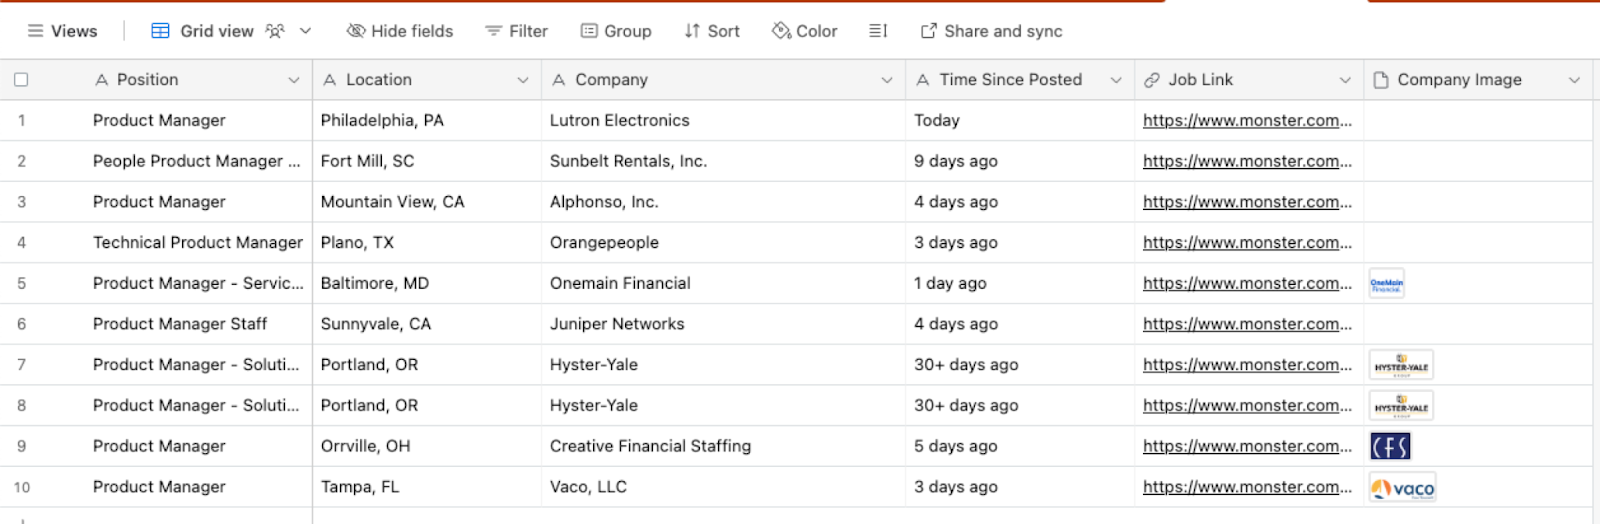Image resolution: width=1600 pixels, height=524 pixels.
Task: Open the Time Since Posted dropdown arrow
Action: point(1116,80)
